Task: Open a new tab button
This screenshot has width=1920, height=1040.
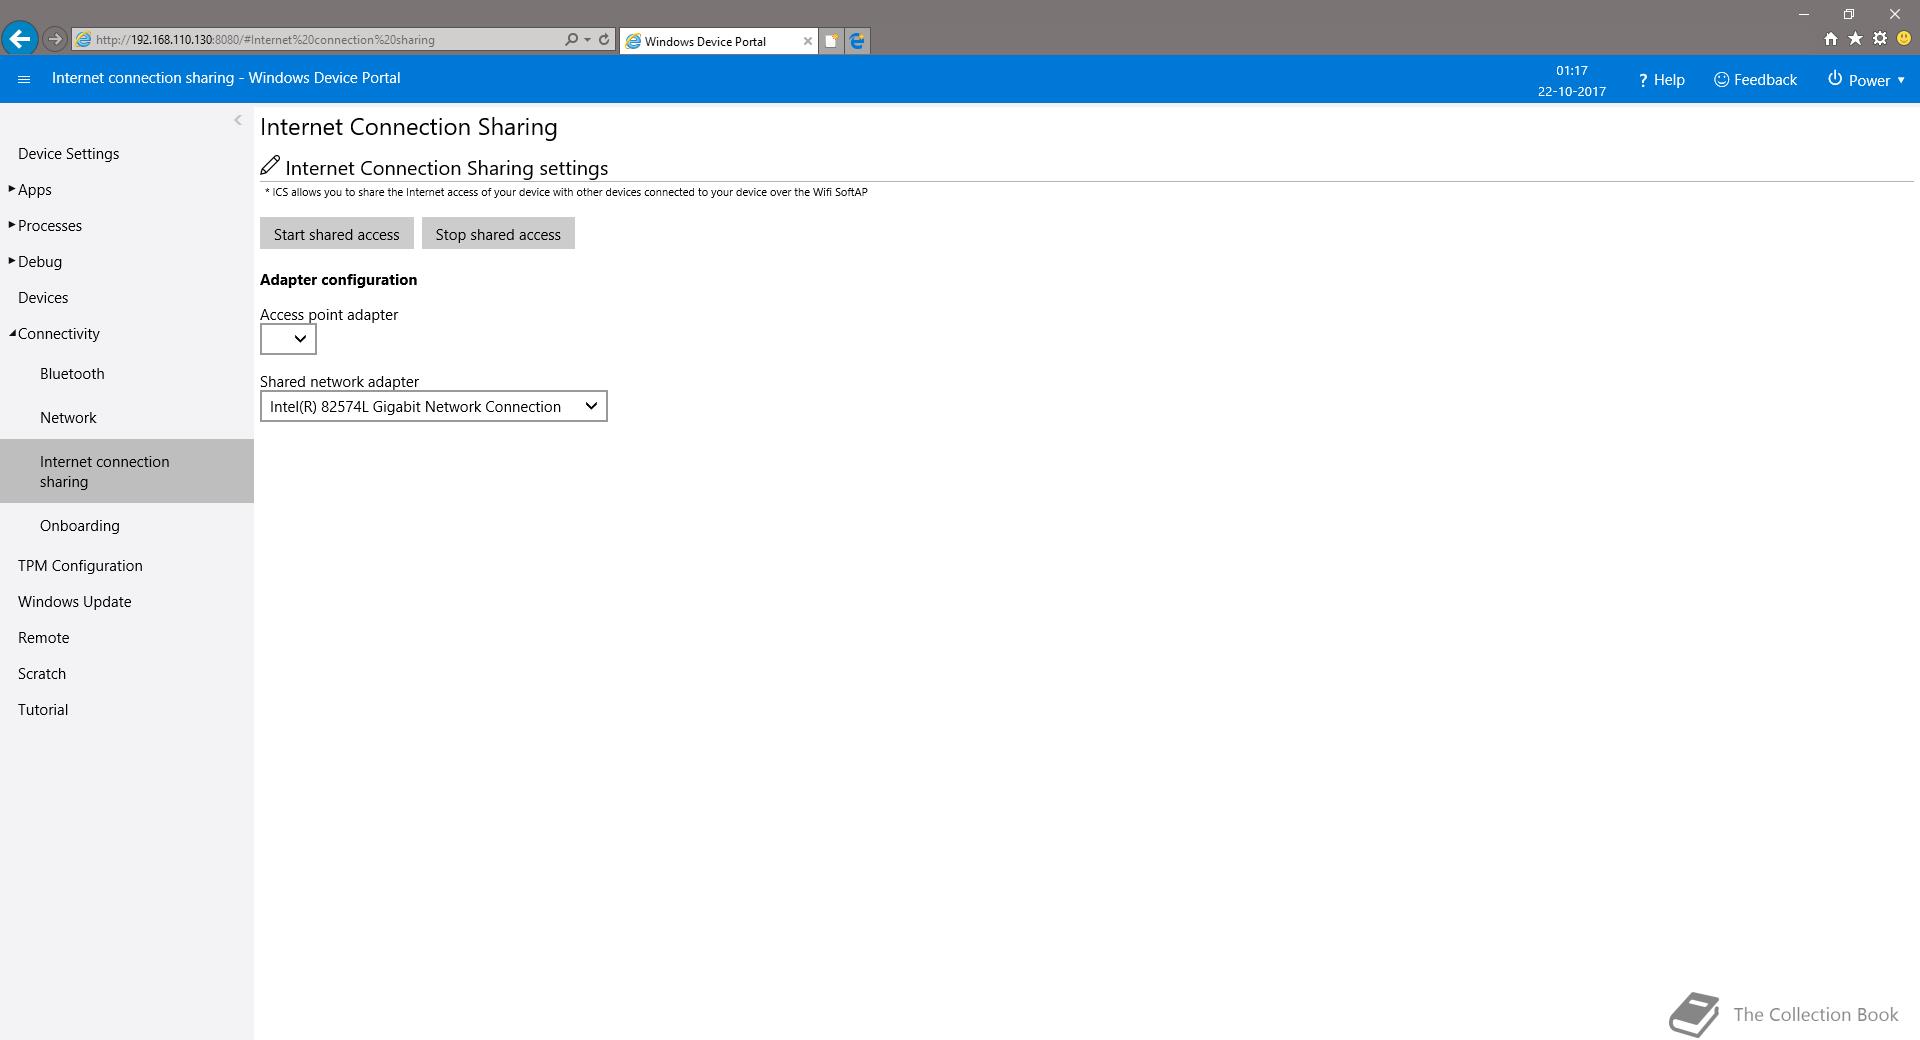Action: pyautogui.click(x=831, y=41)
